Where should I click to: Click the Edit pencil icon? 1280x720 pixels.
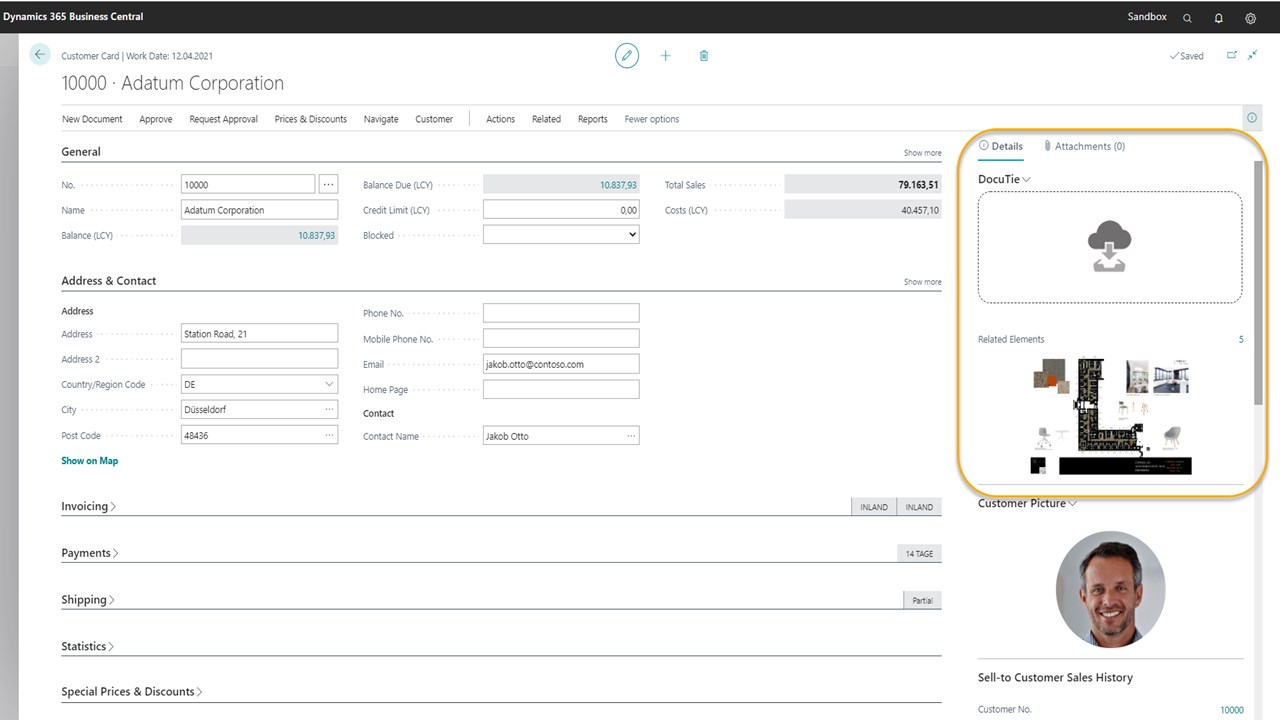point(627,56)
